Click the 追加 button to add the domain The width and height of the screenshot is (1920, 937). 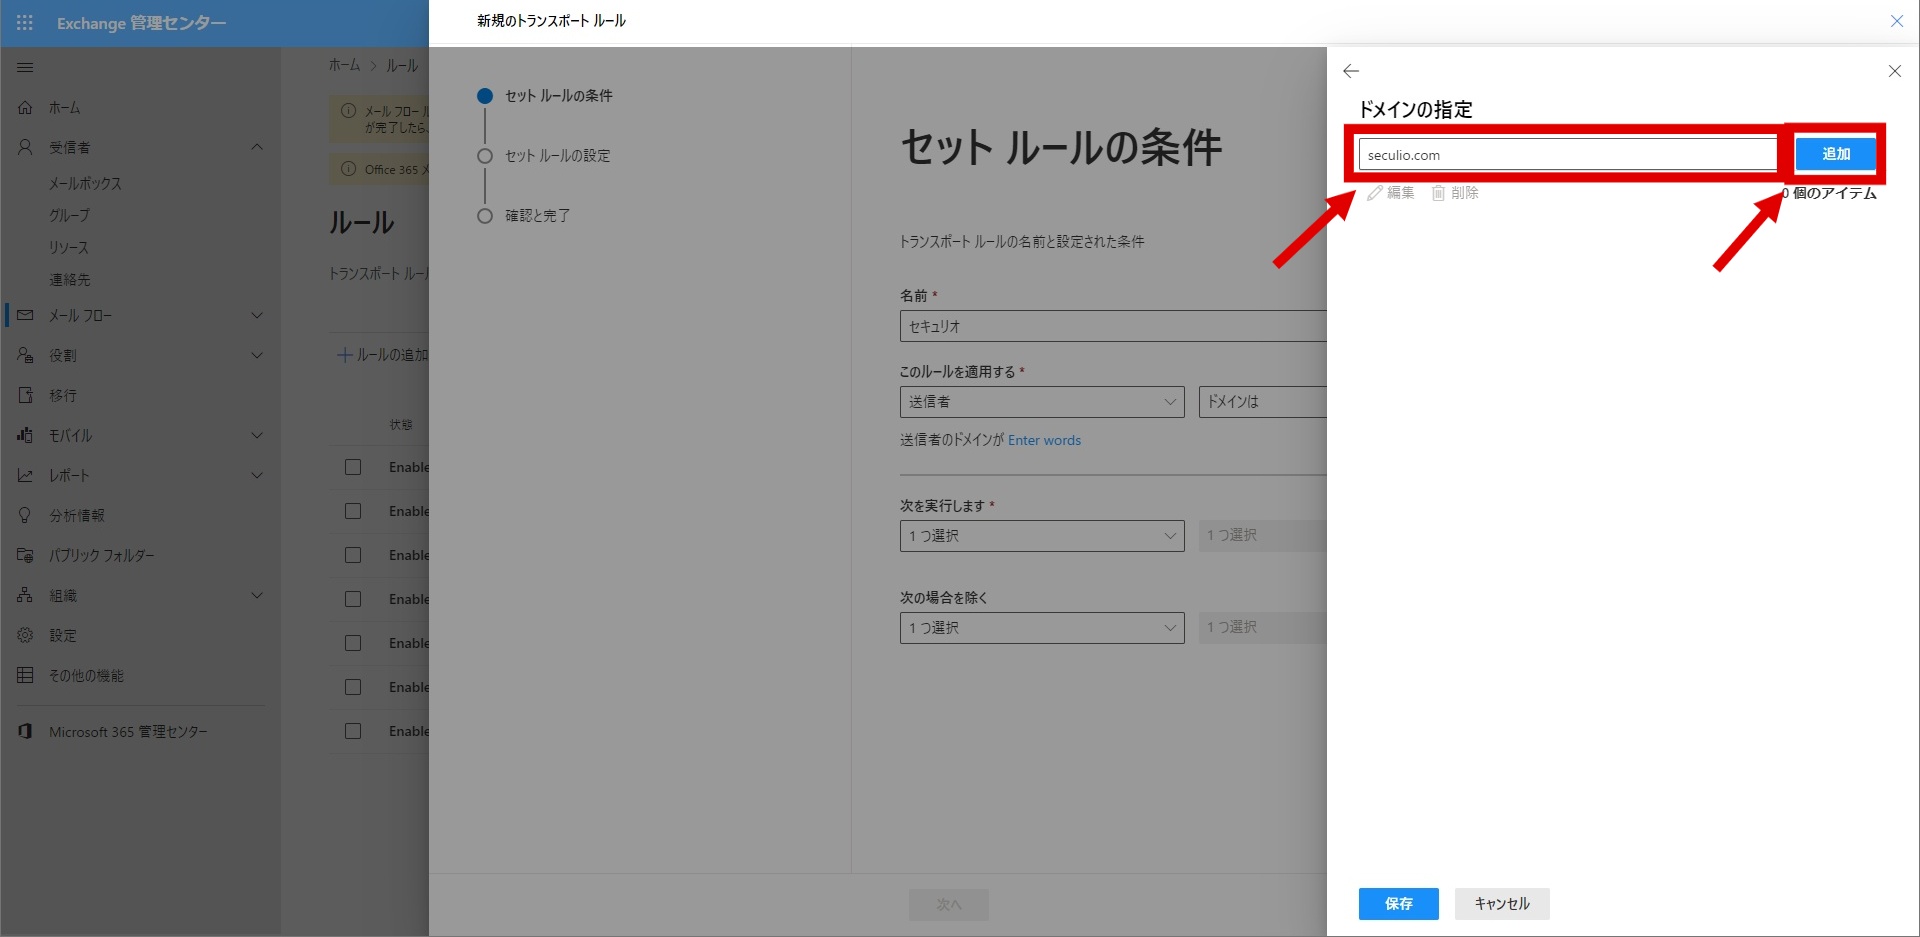(x=1835, y=154)
